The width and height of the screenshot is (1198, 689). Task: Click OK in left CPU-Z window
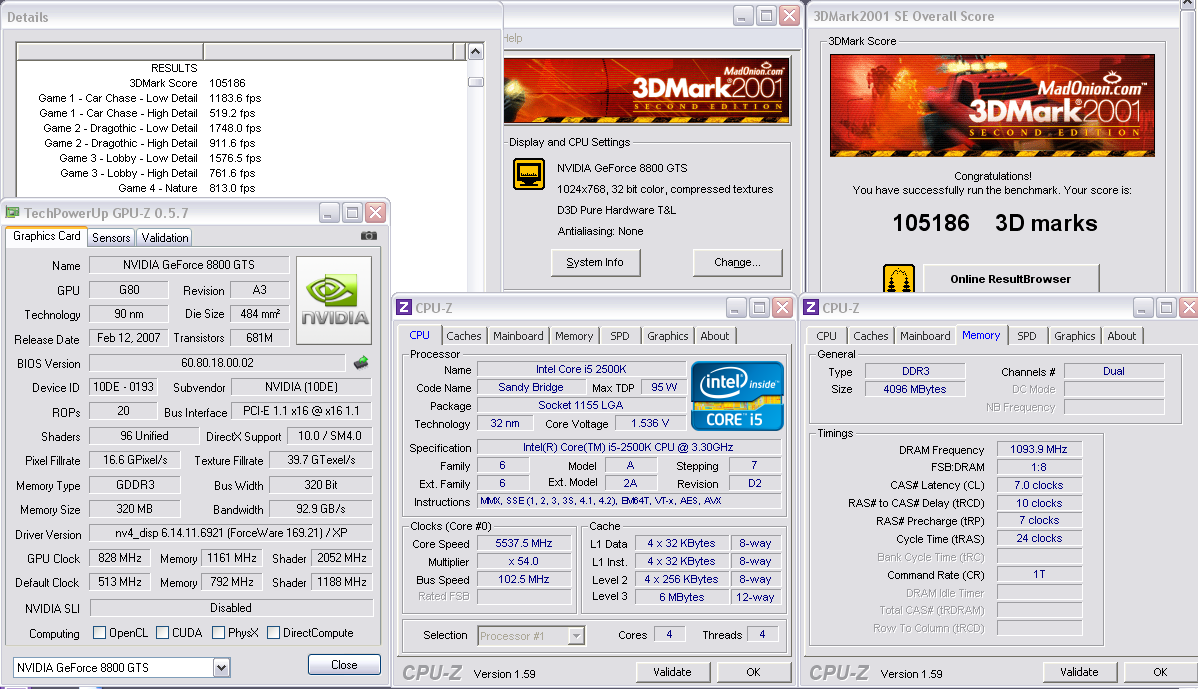click(x=753, y=672)
